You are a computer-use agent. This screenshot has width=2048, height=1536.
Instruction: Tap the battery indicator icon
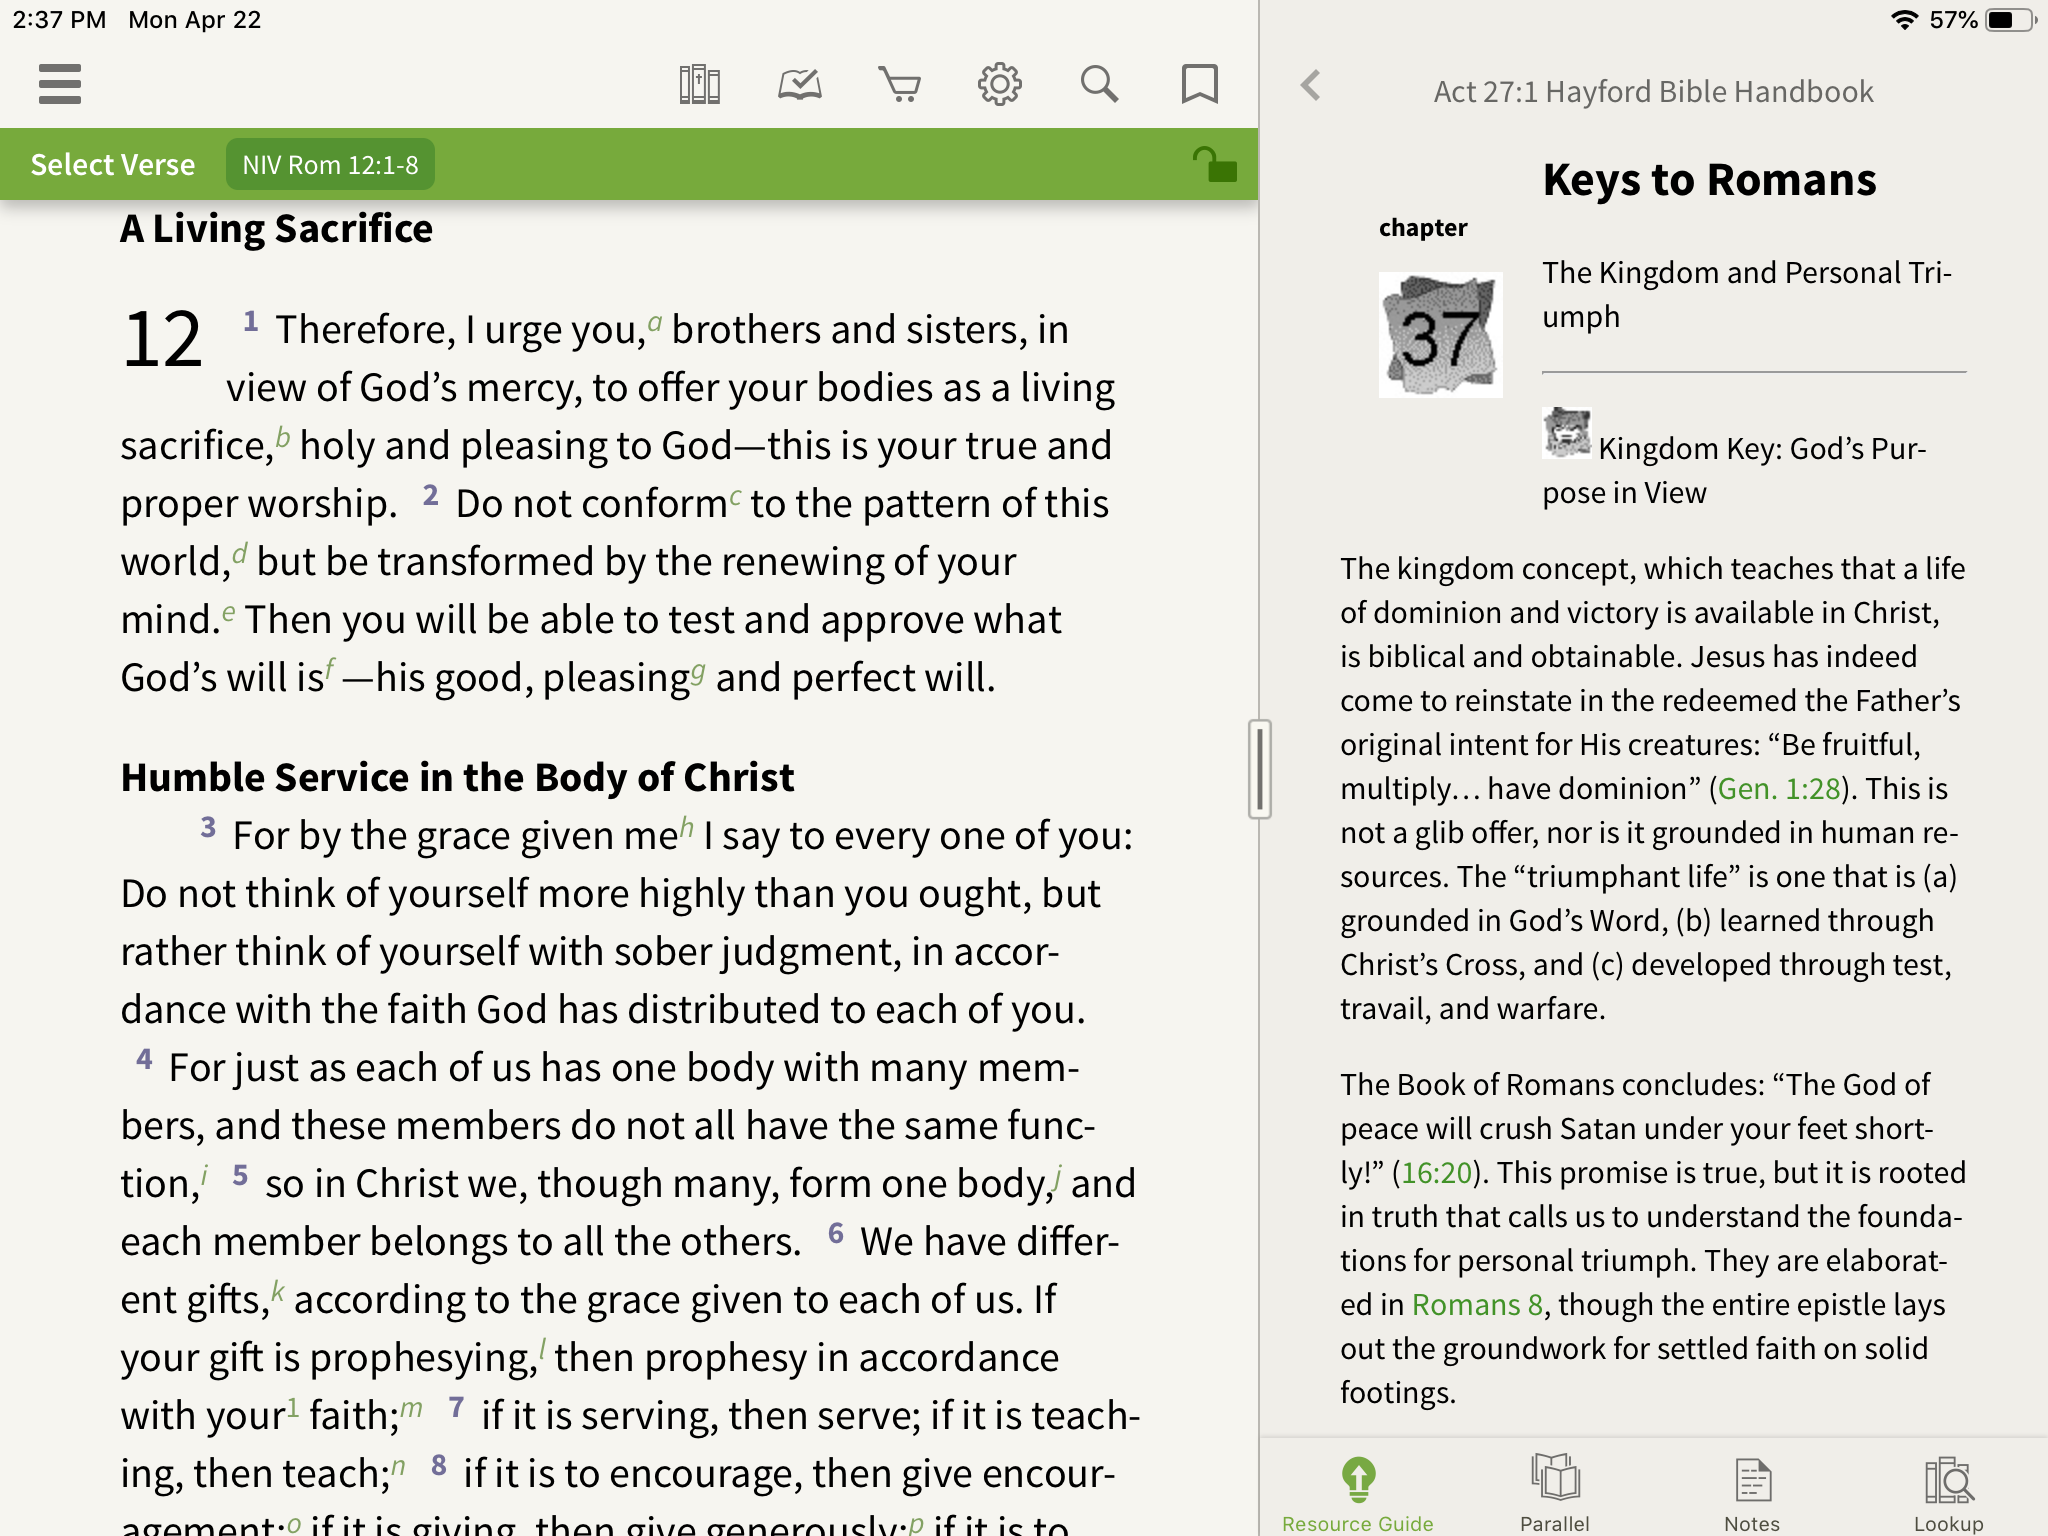(x=2010, y=20)
